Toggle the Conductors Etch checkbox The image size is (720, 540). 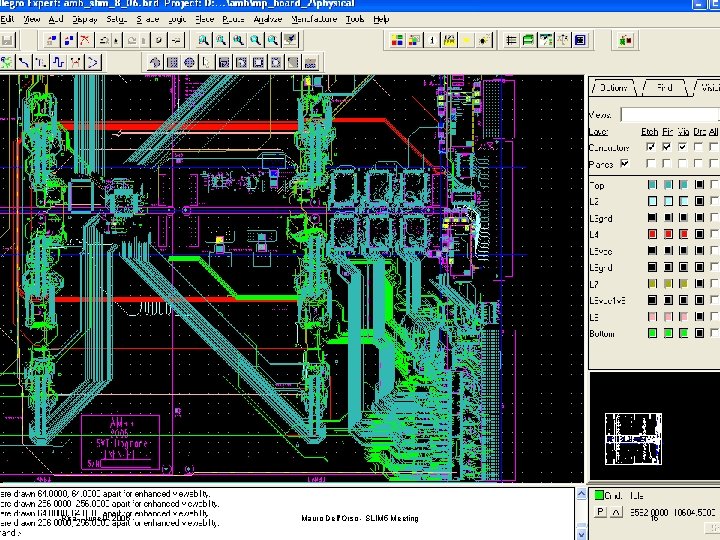651,147
